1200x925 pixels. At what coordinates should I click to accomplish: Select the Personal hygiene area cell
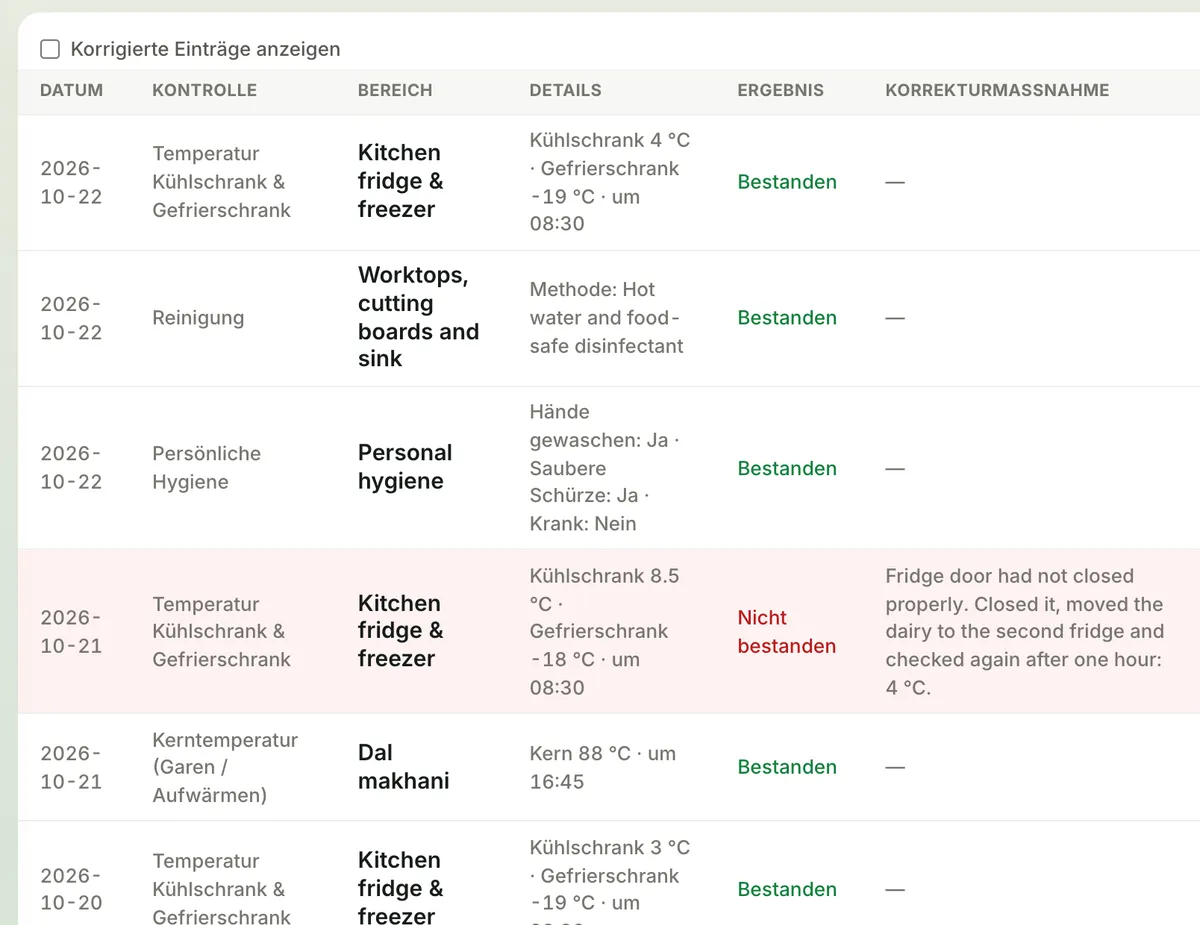point(405,467)
